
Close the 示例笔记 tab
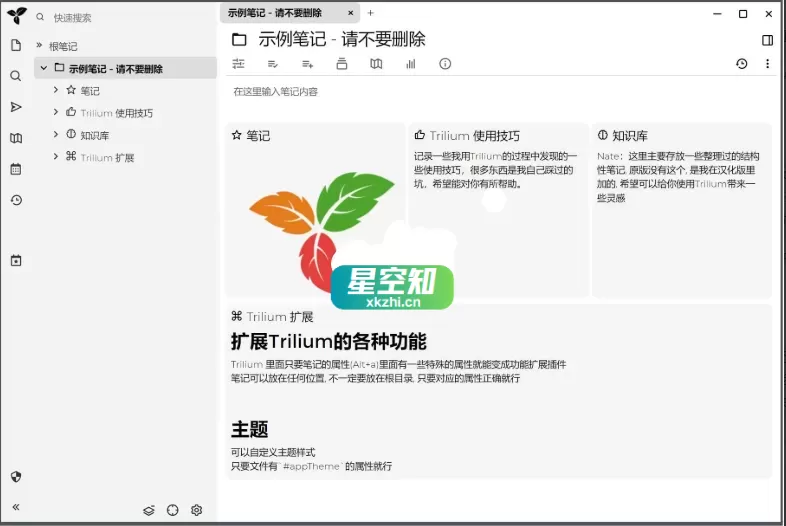pyautogui.click(x=350, y=13)
